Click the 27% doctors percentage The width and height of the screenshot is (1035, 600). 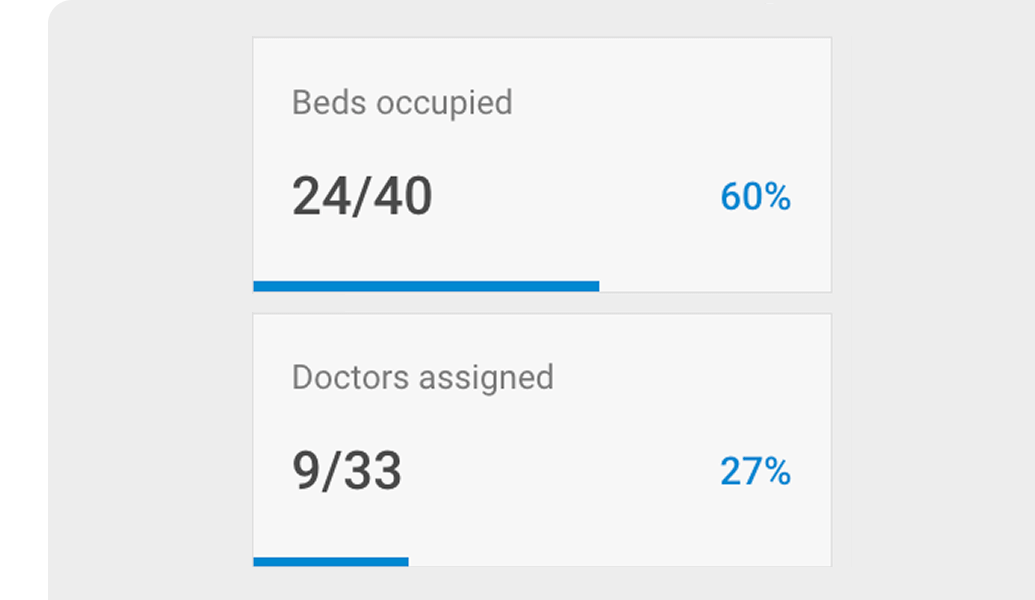755,471
